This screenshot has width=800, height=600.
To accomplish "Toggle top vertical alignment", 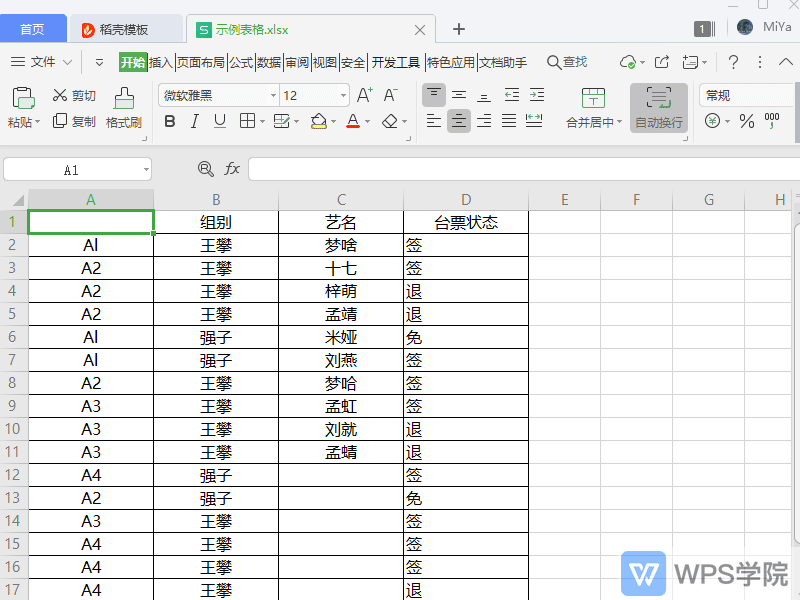I will coord(433,95).
